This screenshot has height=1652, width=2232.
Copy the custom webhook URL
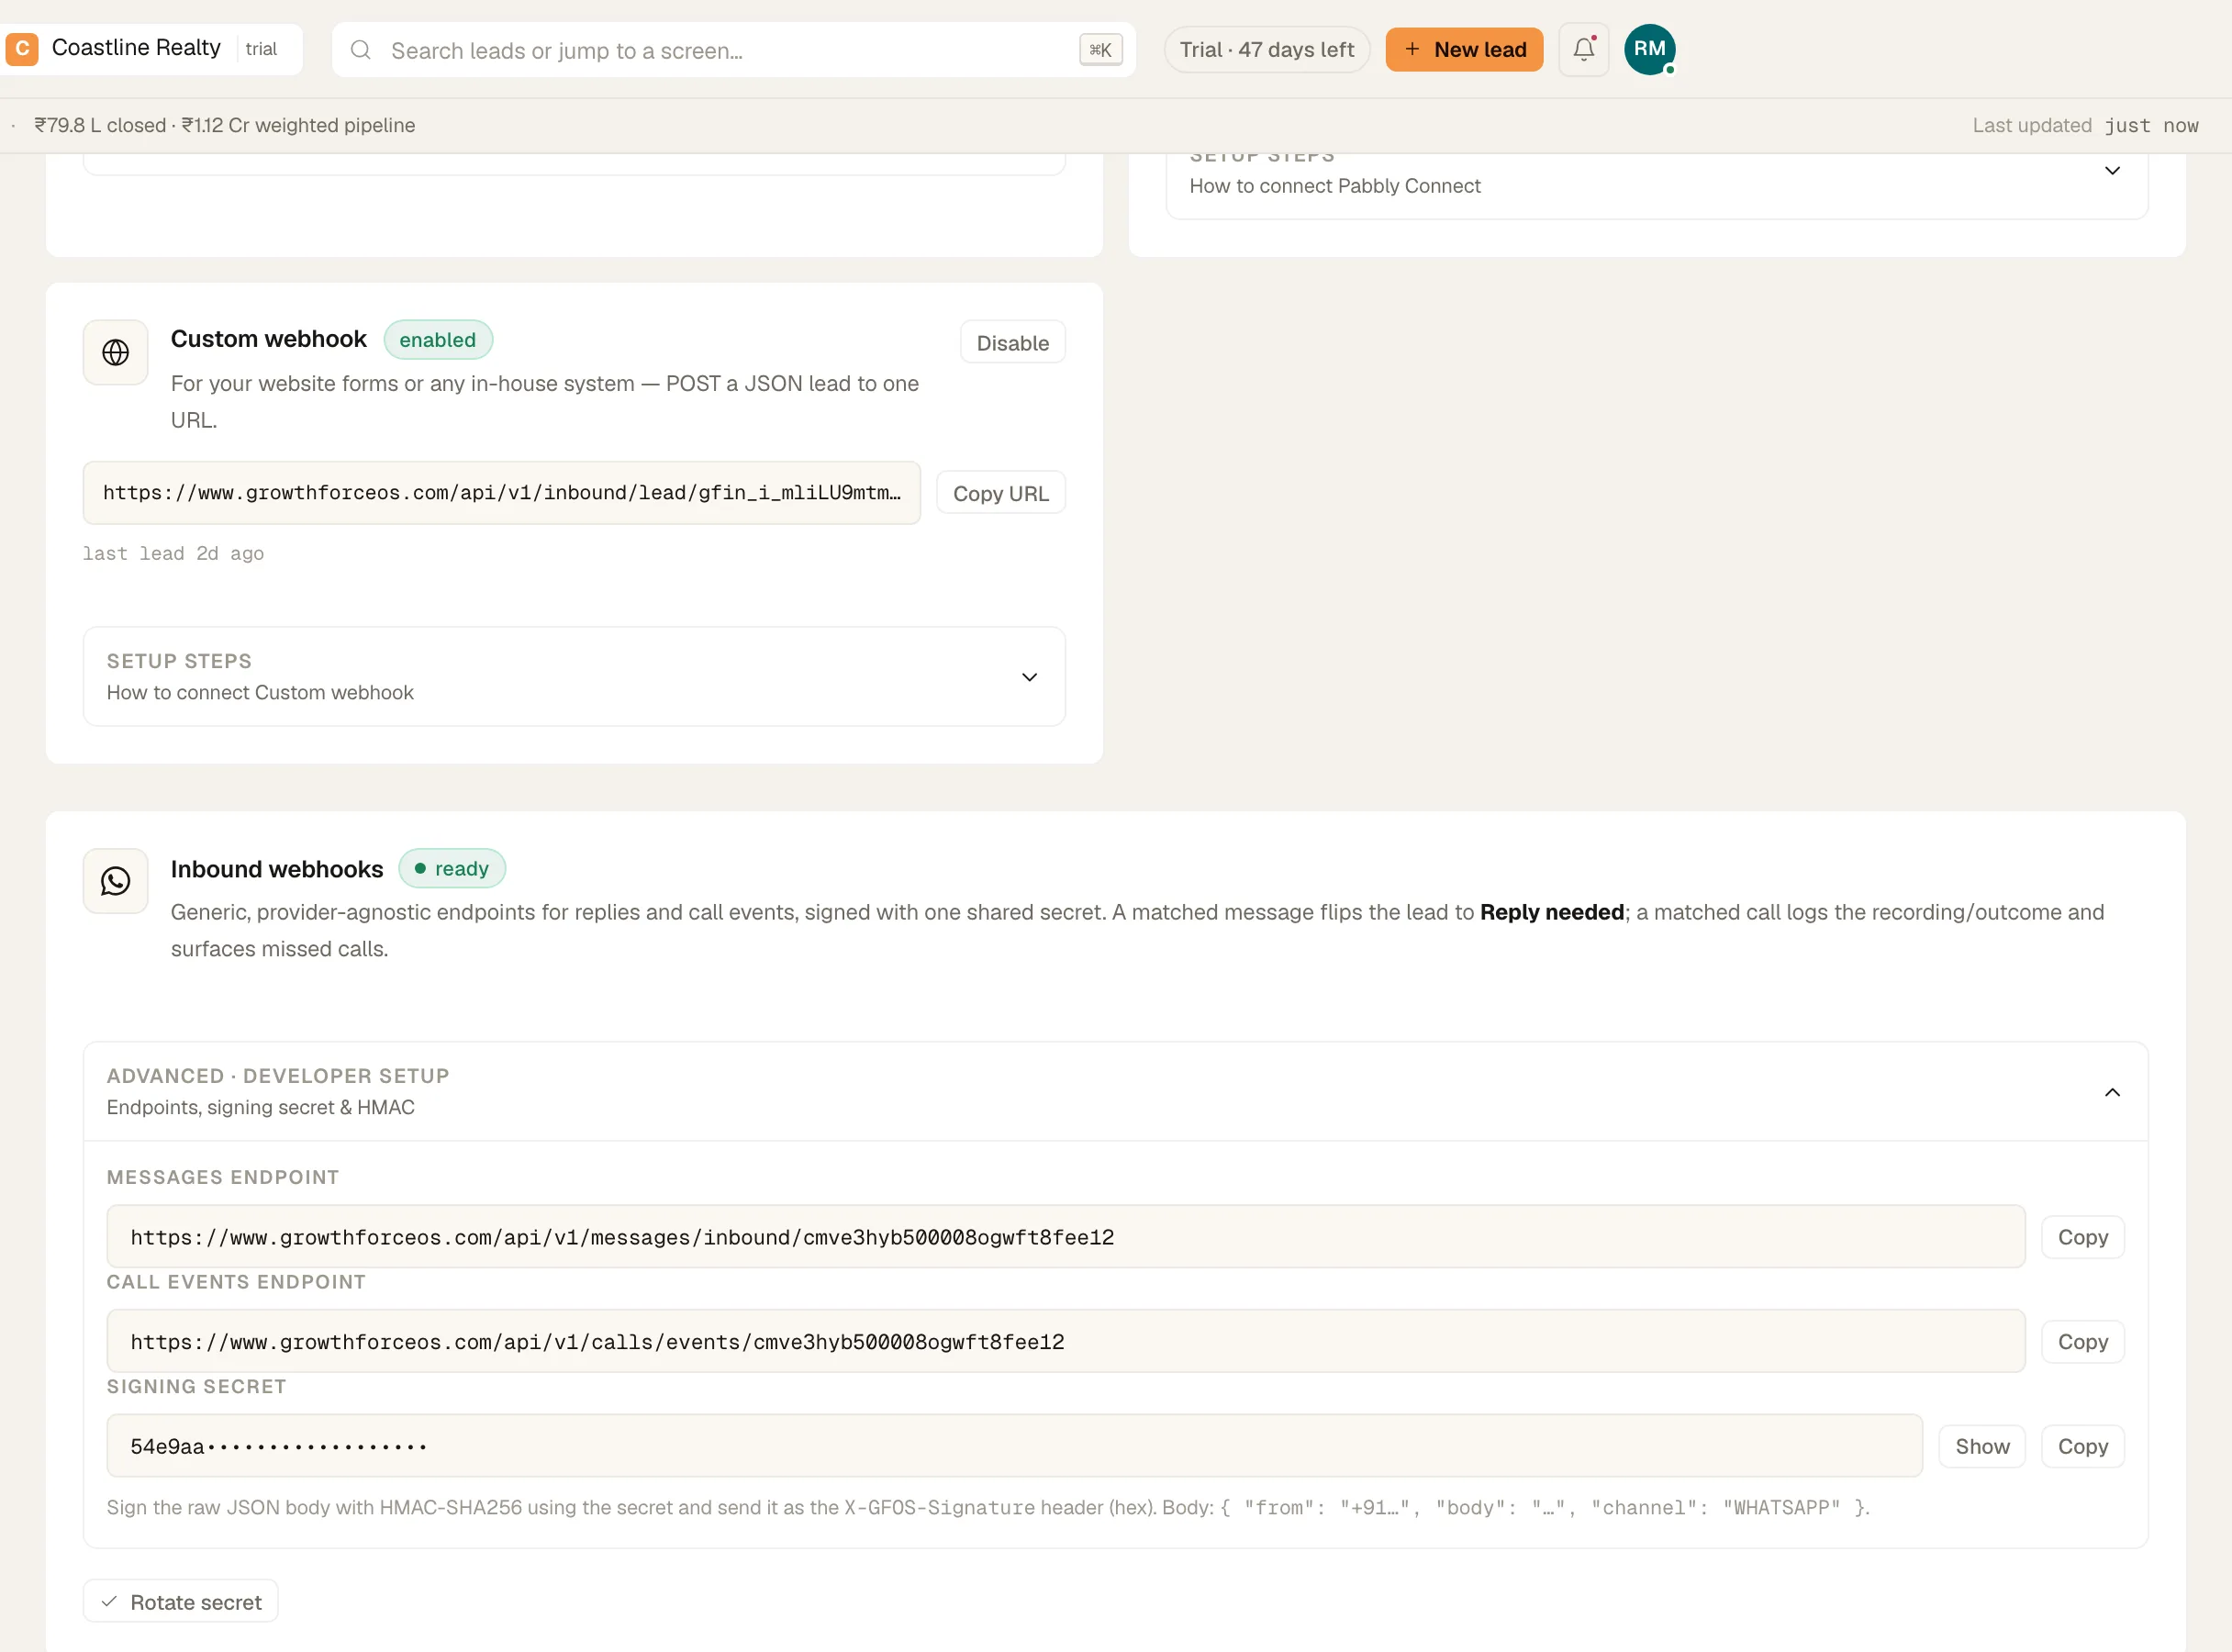1000,493
